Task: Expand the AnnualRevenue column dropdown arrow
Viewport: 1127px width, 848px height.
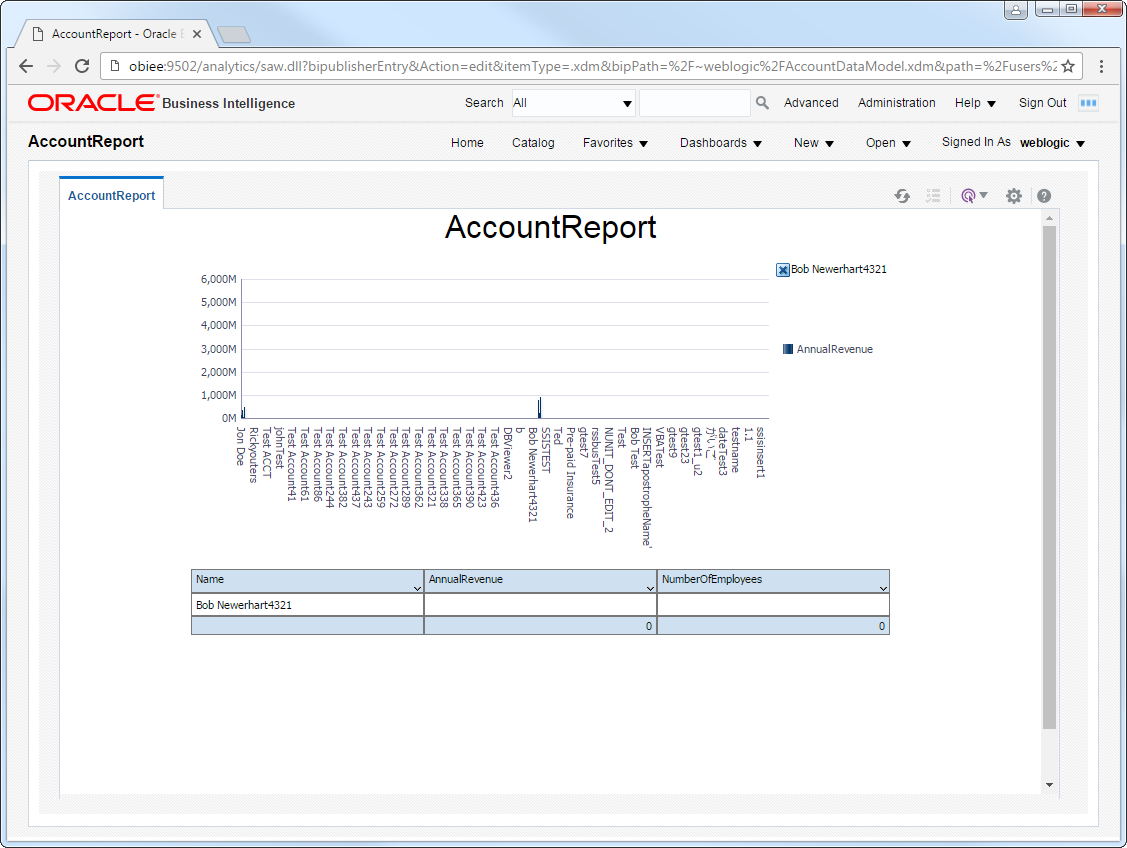Action: click(x=650, y=588)
